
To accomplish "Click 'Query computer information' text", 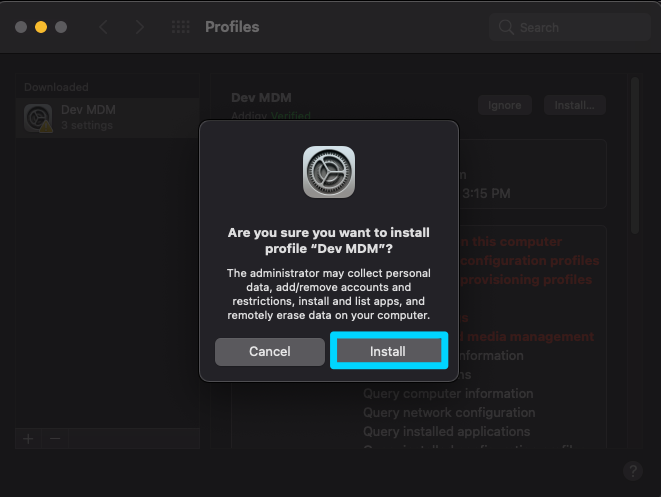I will (448, 393).
